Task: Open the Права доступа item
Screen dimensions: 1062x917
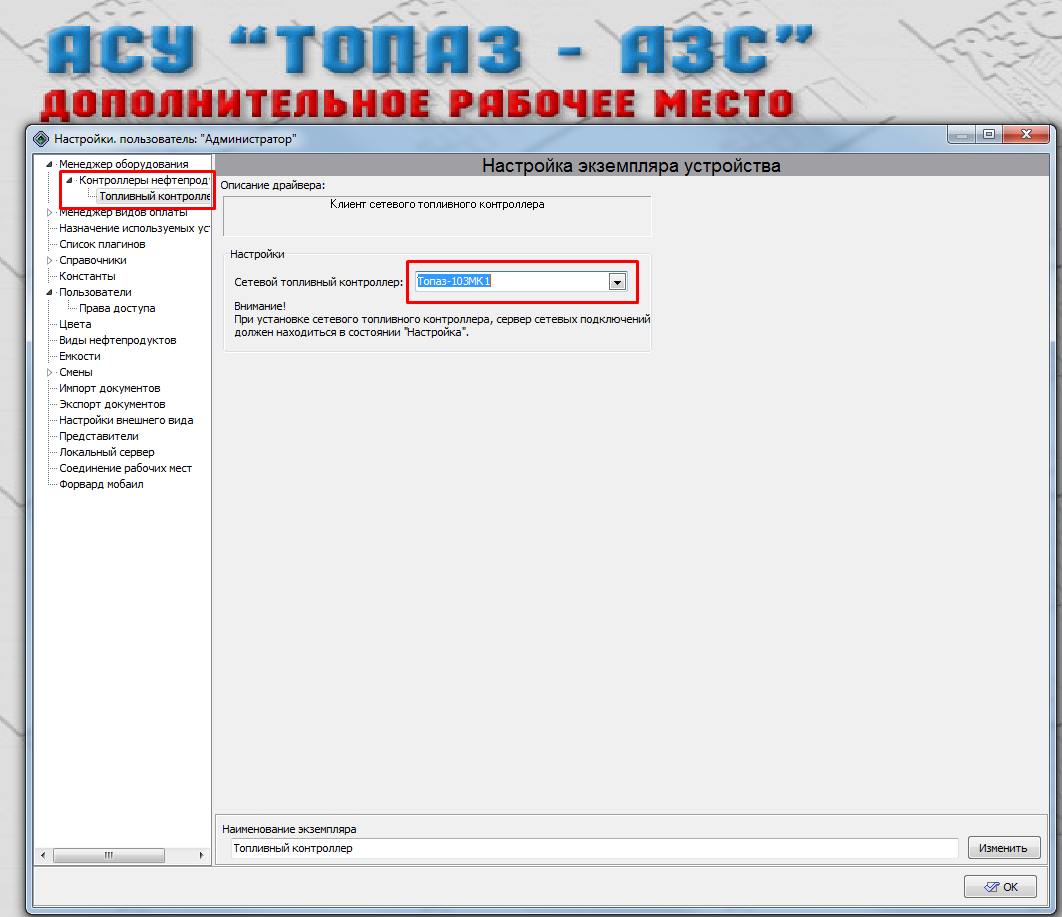Action: point(117,308)
